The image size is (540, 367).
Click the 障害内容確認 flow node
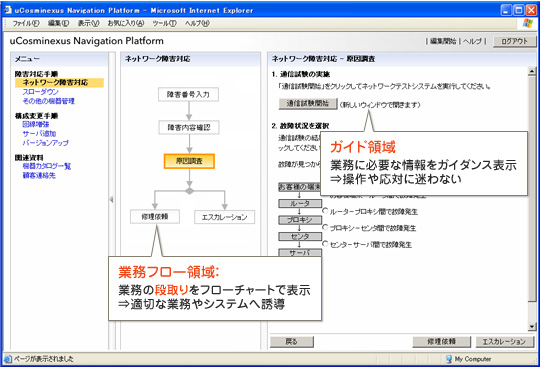point(189,127)
